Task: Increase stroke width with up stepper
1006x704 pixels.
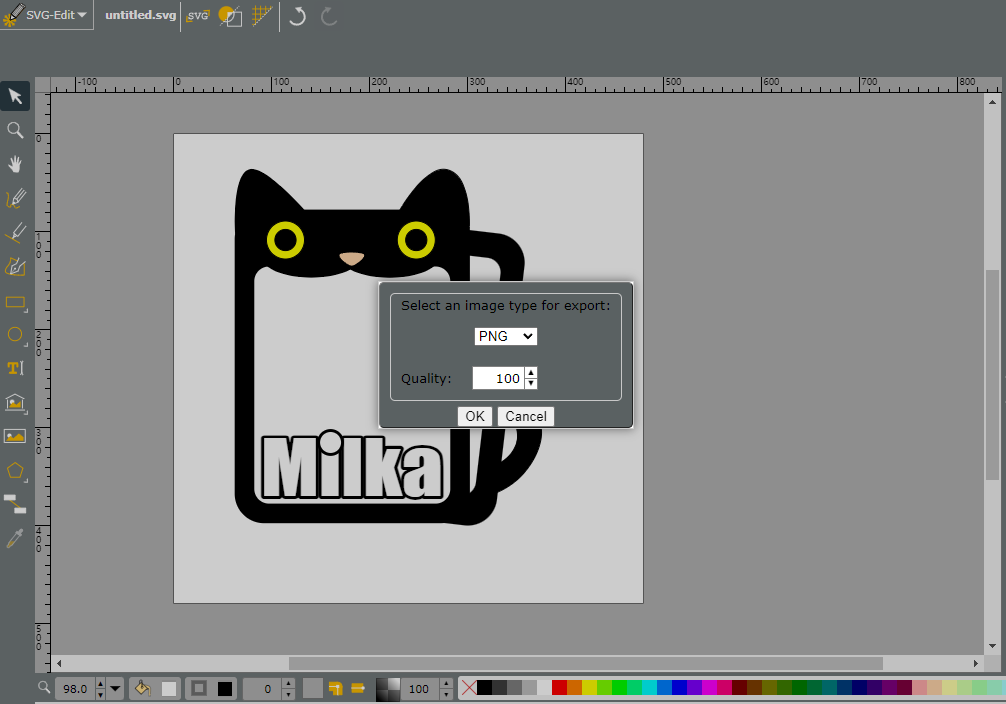Action: pyautogui.click(x=288, y=683)
